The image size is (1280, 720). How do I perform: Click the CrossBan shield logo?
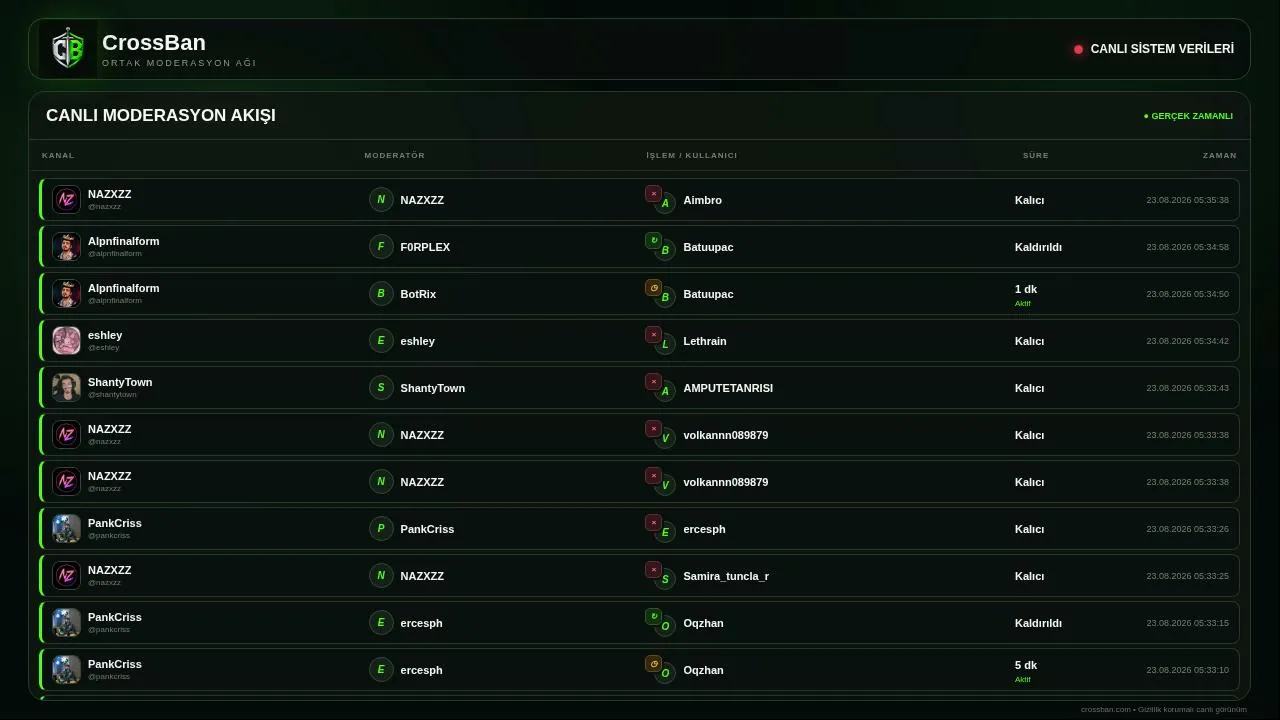(x=68, y=49)
